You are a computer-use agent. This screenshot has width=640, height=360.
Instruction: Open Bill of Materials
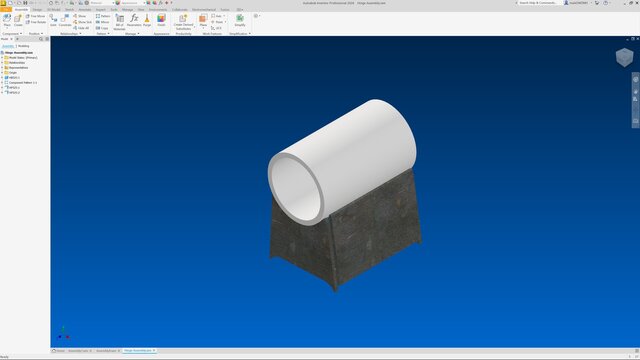(119, 22)
